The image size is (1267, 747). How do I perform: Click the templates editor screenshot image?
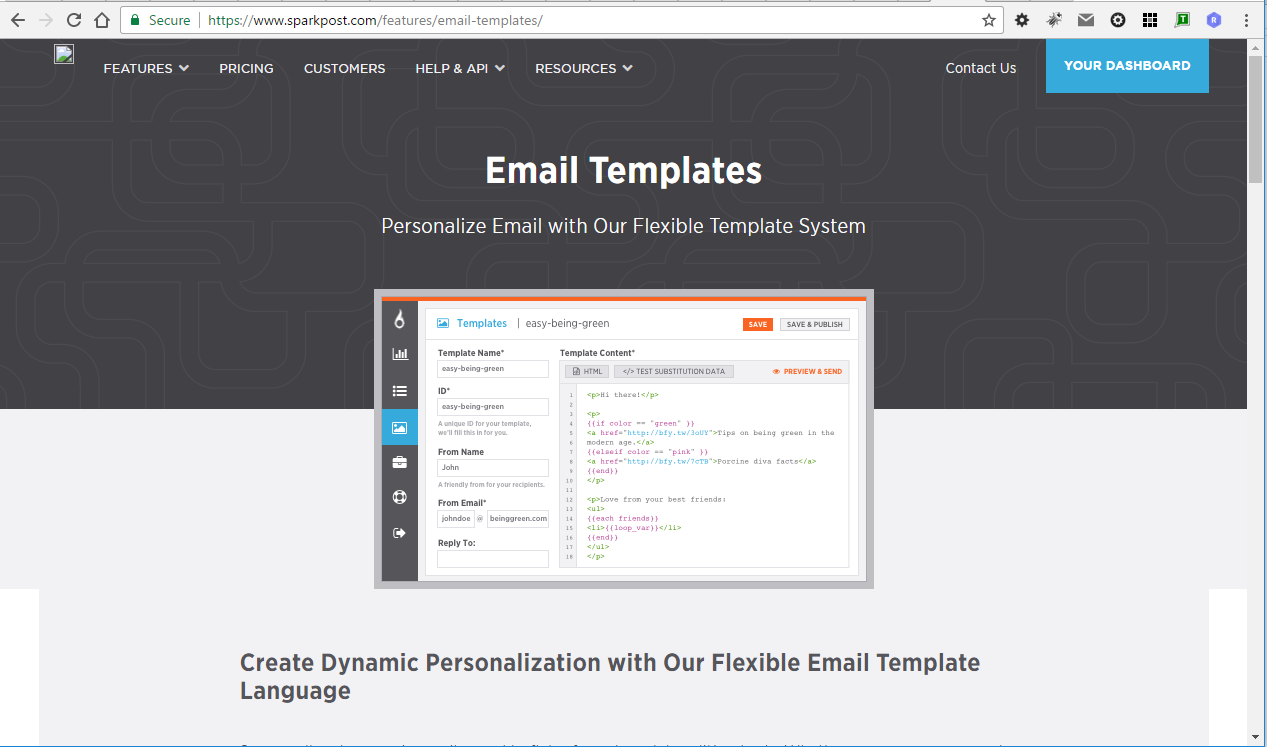click(x=624, y=439)
